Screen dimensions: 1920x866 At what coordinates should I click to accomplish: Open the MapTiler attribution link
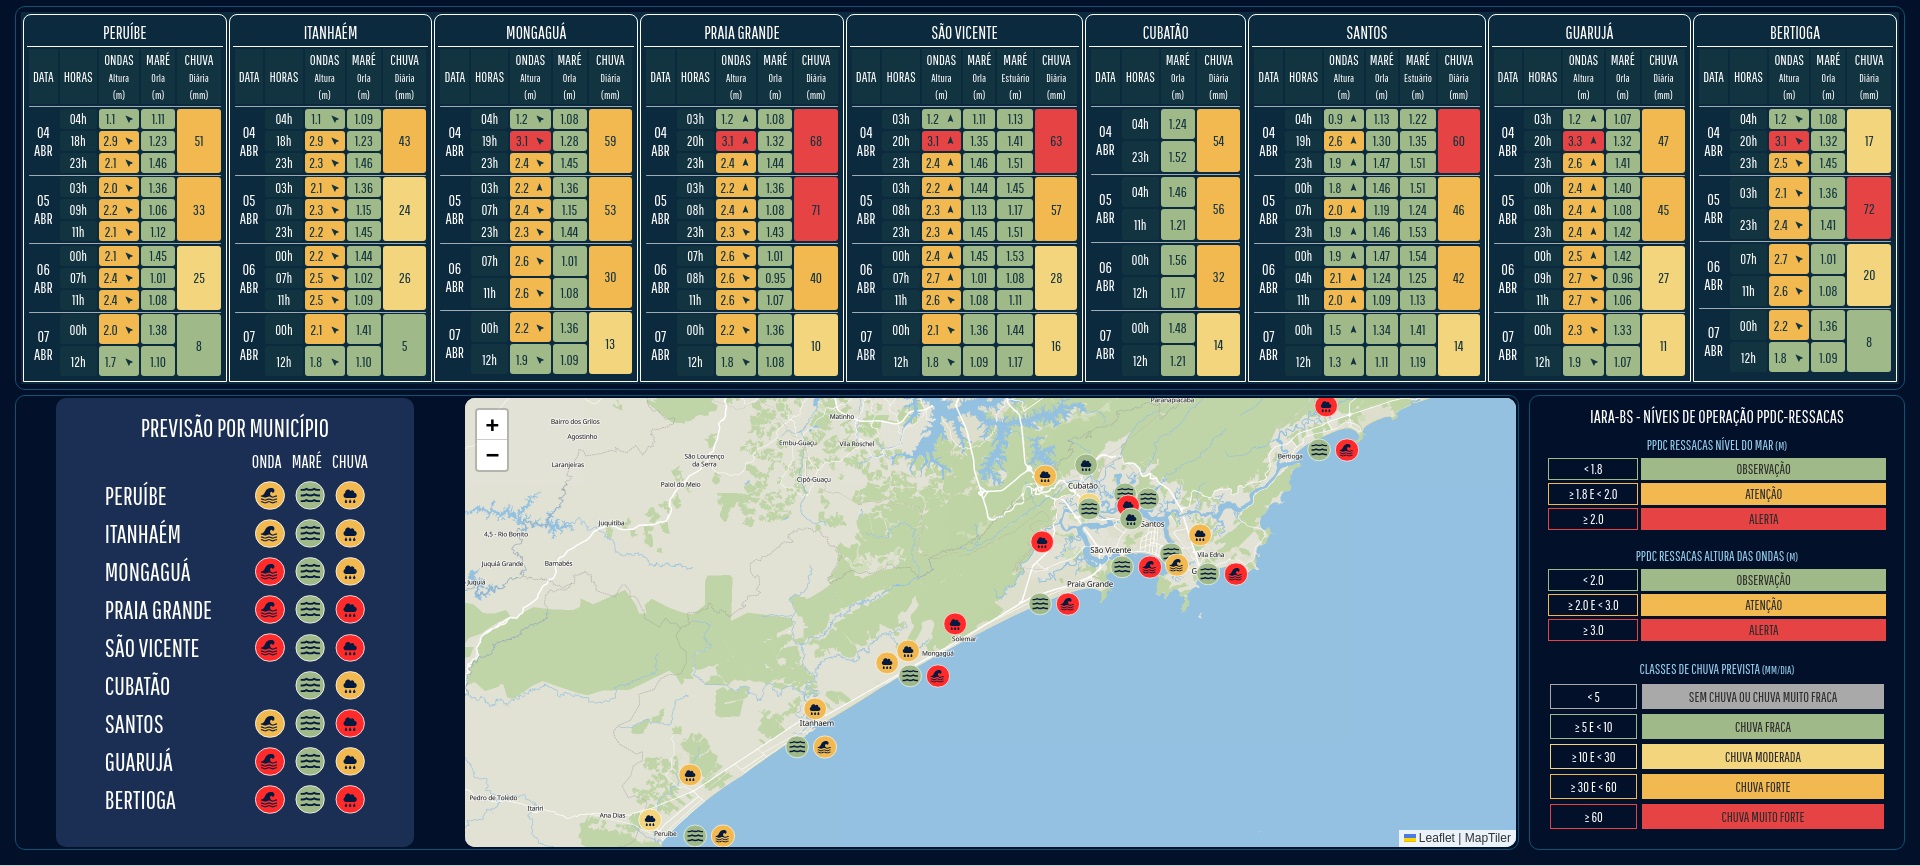coord(1488,838)
